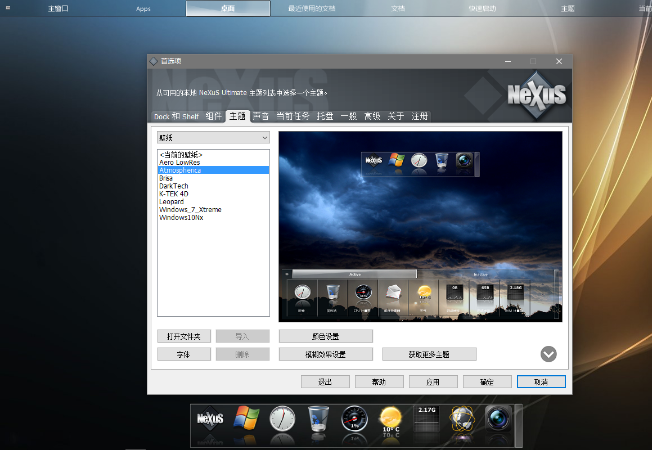Open the 关于 tab

click(x=396, y=116)
